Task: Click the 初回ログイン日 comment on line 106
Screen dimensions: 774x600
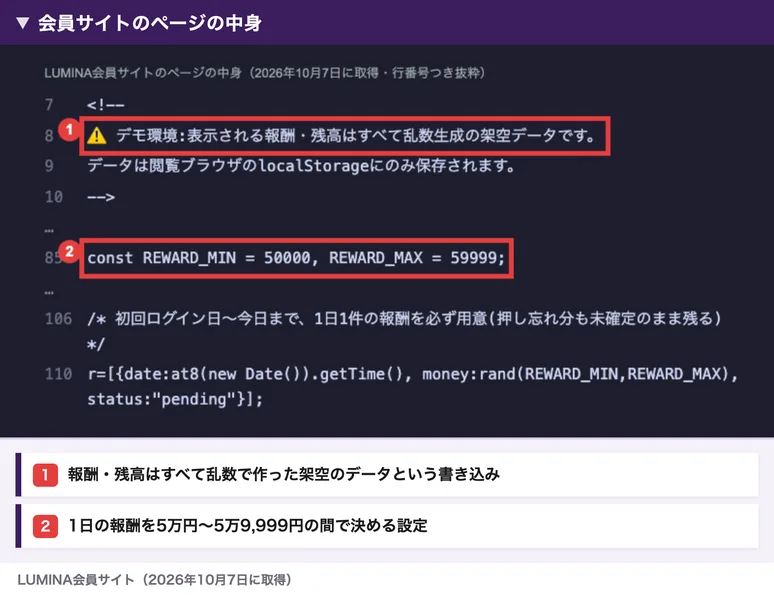Action: (x=404, y=331)
